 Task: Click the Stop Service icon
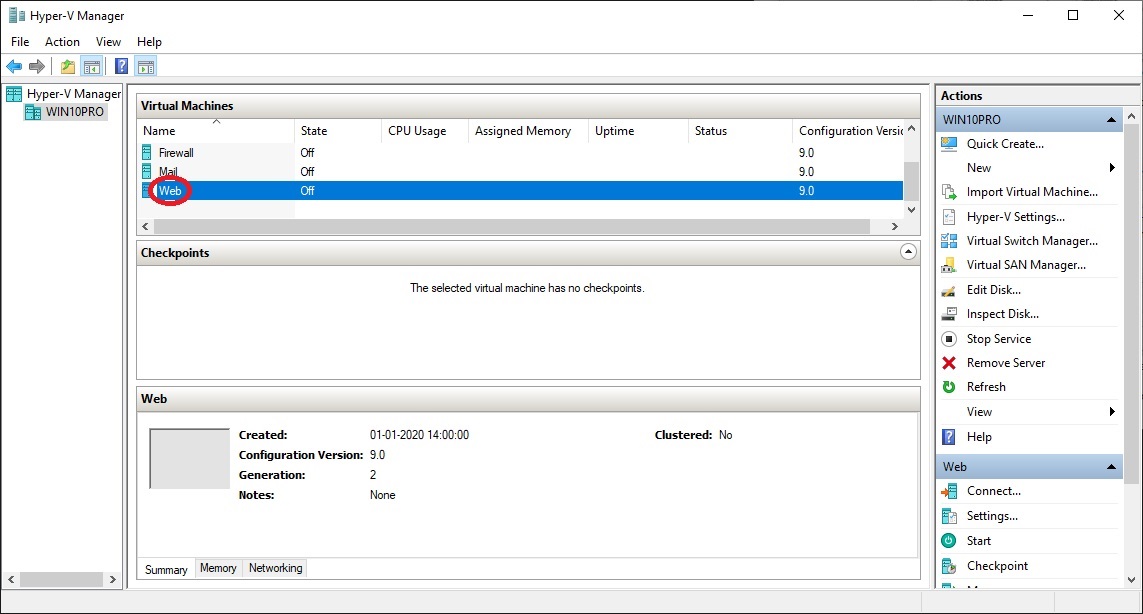[x=949, y=338]
